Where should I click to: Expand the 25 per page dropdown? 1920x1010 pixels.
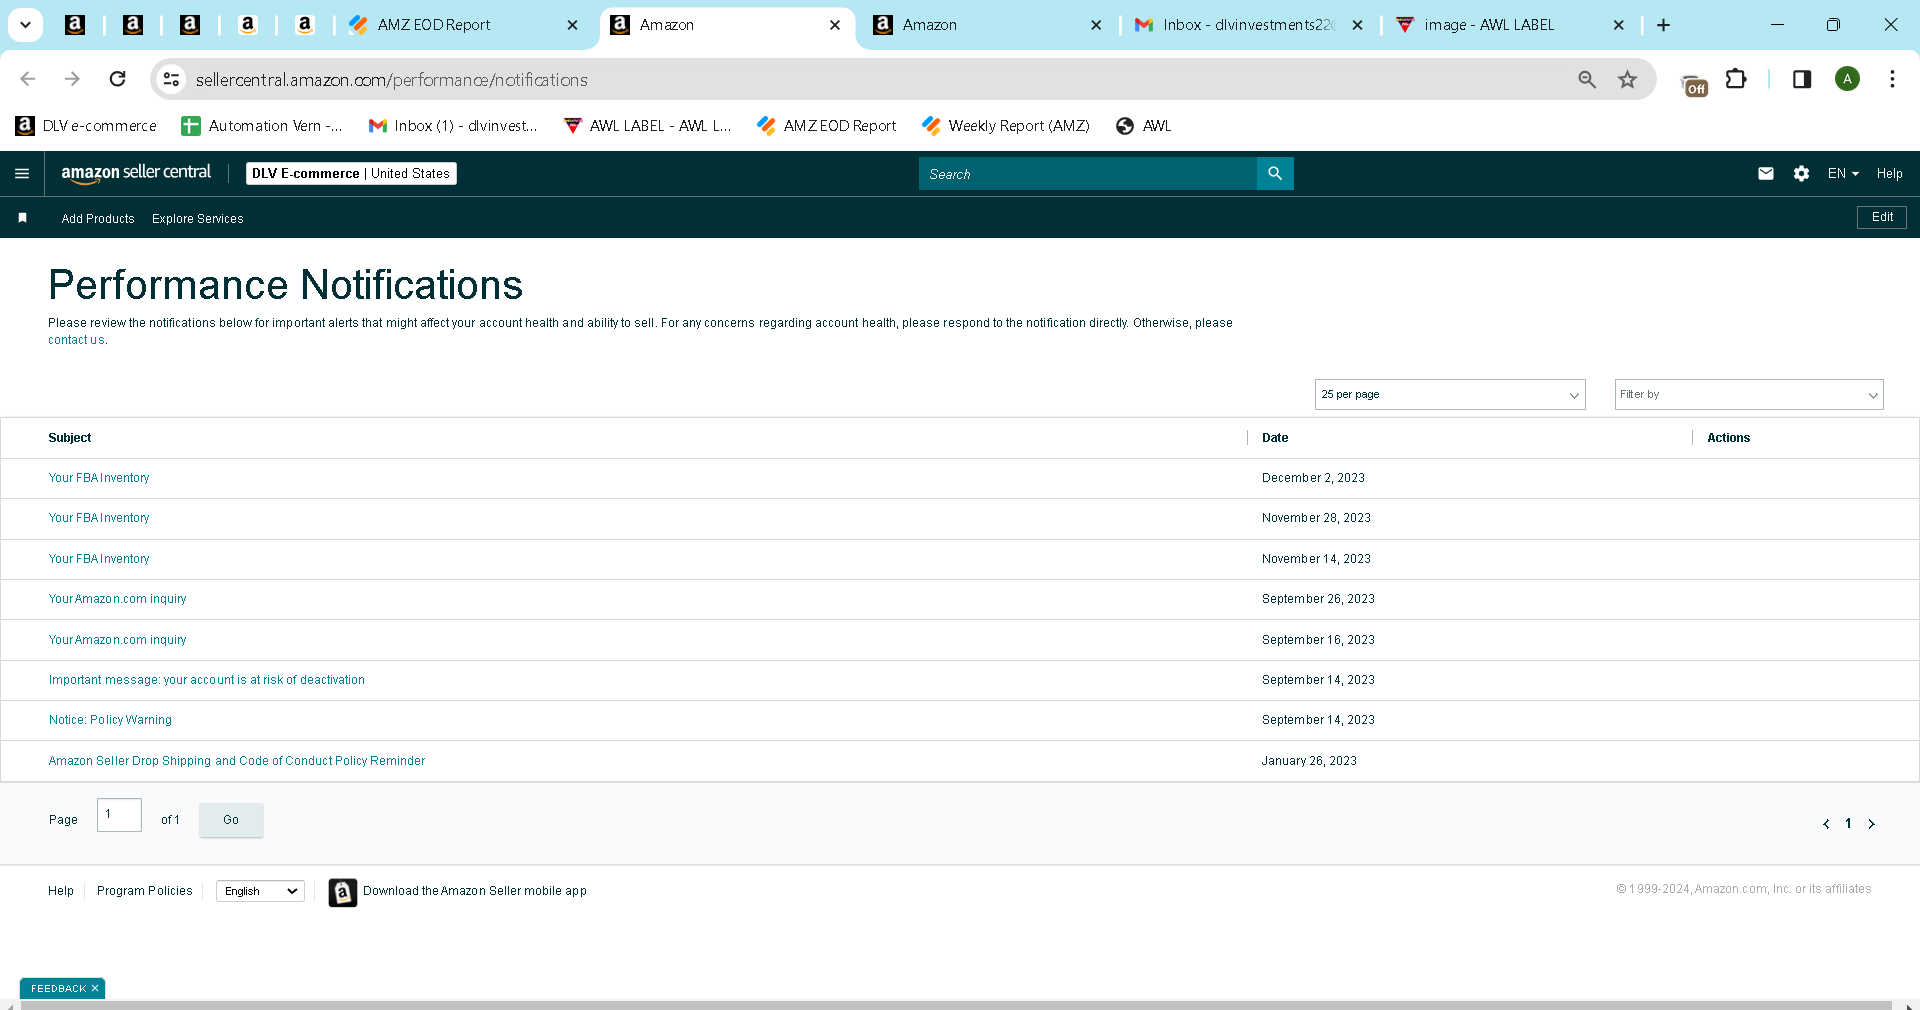tap(1450, 394)
